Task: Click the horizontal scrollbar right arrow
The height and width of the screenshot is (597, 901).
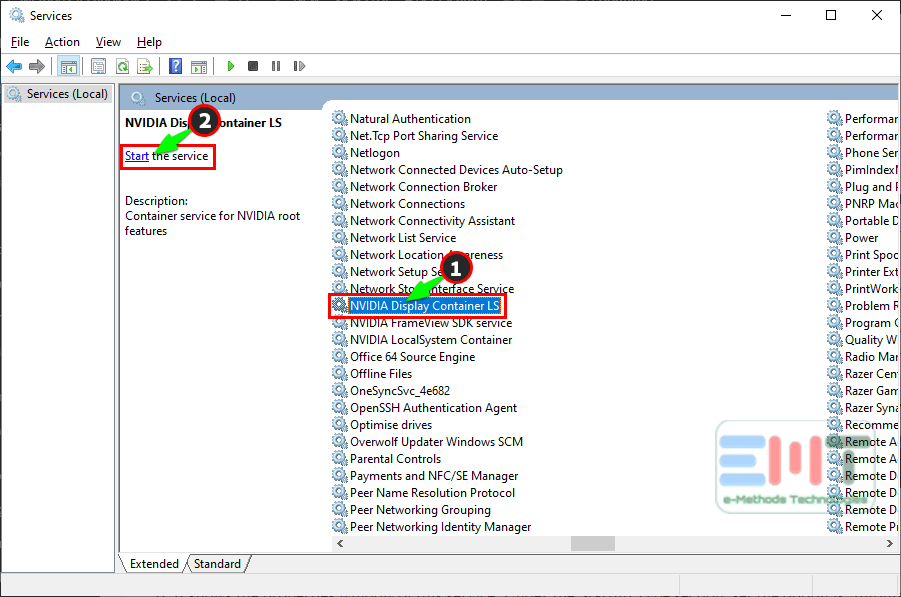Action: pyautogui.click(x=891, y=543)
